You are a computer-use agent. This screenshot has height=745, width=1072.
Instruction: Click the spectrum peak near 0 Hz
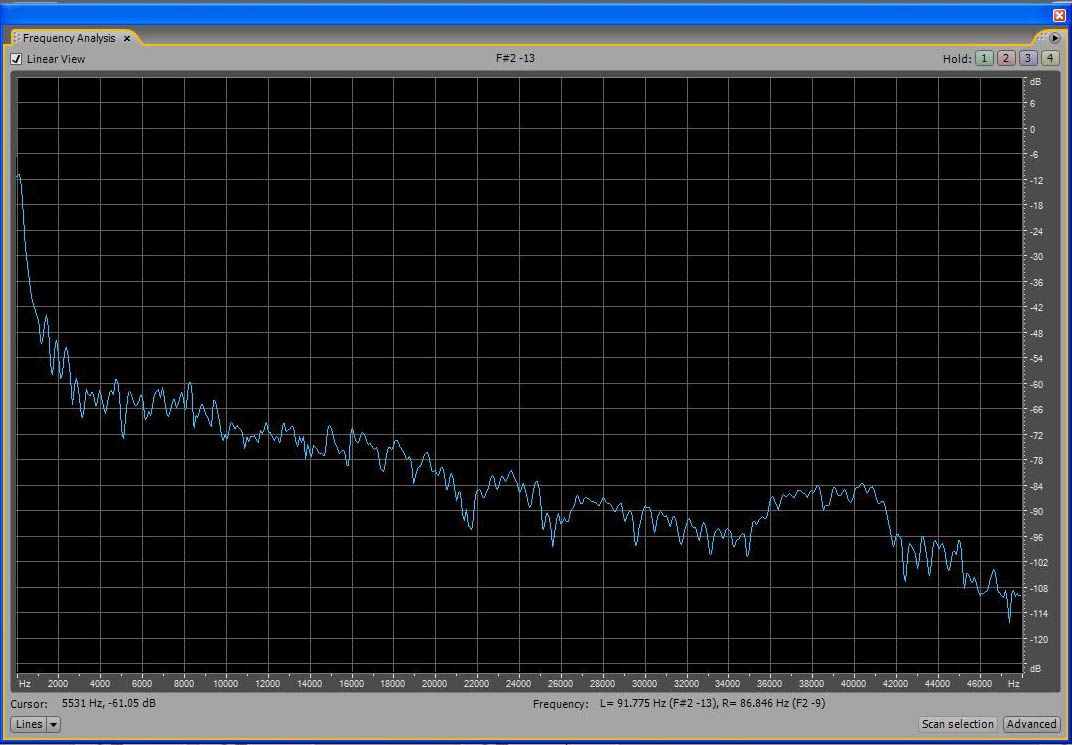19,177
